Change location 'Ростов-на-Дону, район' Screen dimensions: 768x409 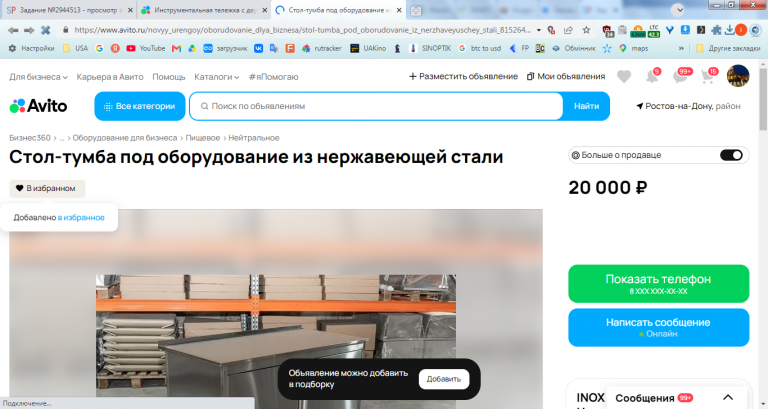click(688, 106)
